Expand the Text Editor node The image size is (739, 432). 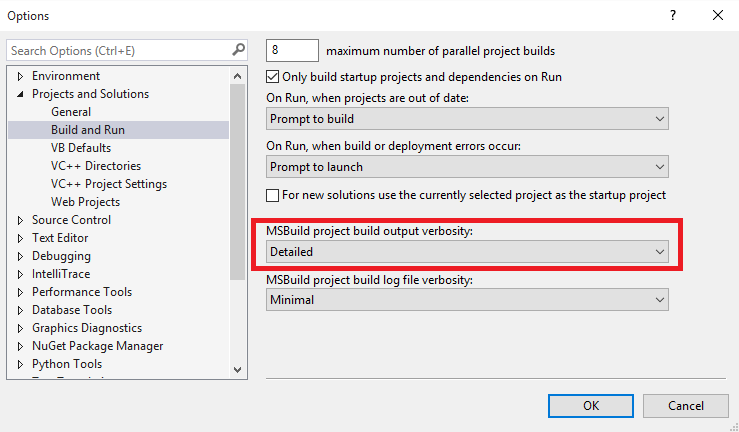point(20,238)
